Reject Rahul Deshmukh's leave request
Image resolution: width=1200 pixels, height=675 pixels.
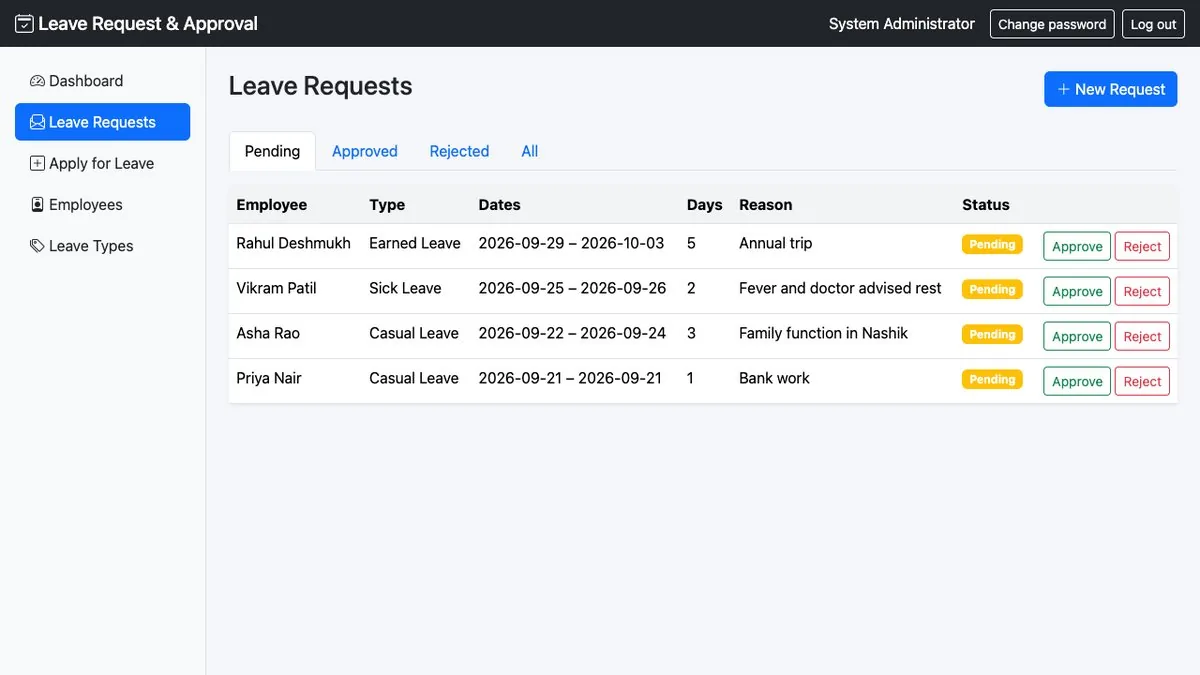pos(1142,246)
